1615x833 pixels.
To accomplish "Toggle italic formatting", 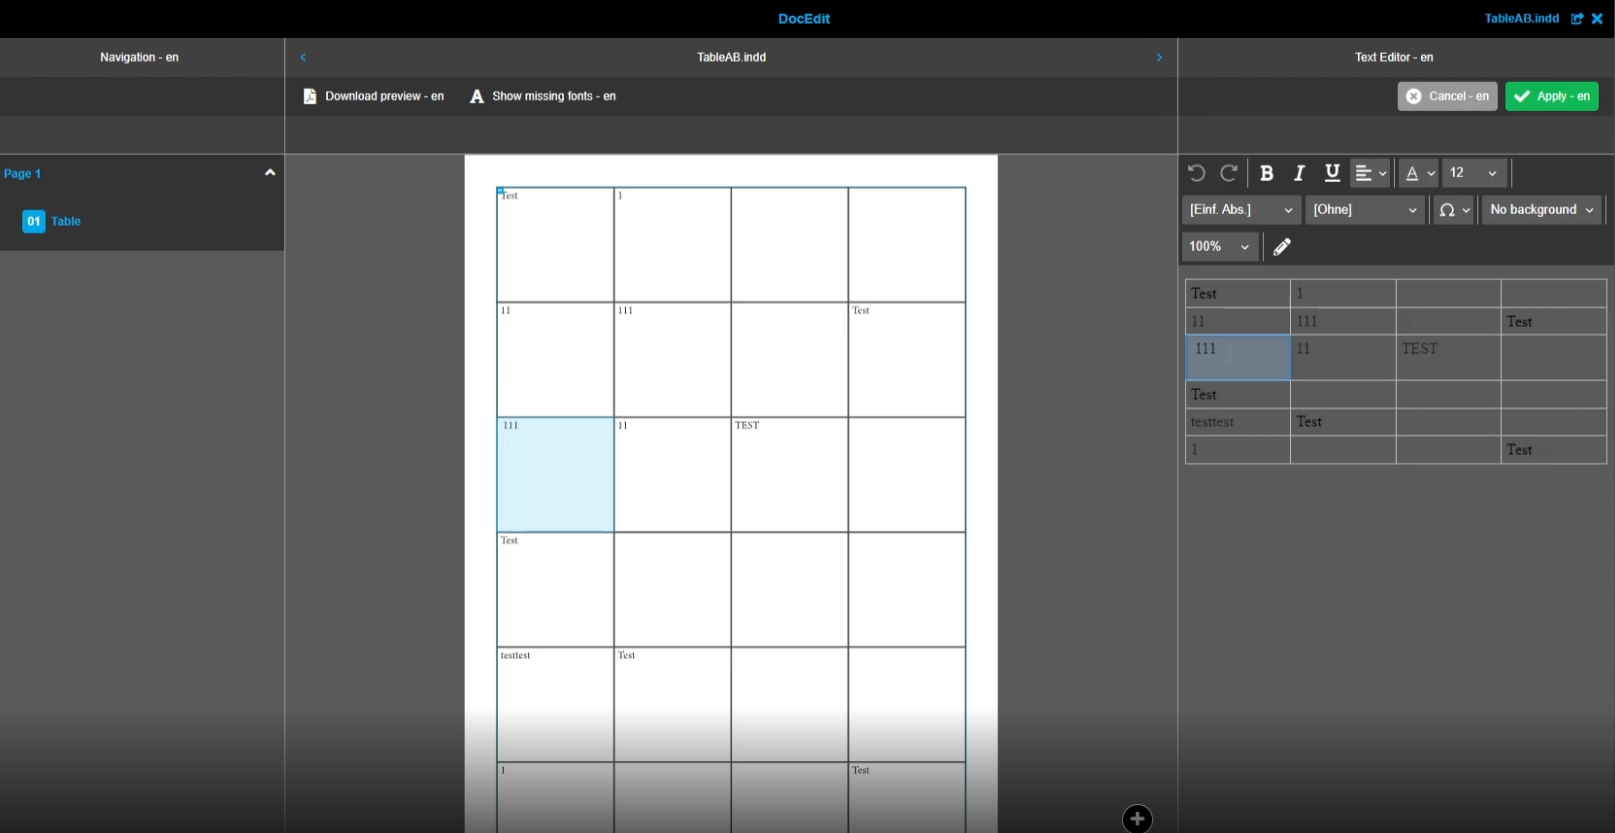I will tap(1299, 173).
